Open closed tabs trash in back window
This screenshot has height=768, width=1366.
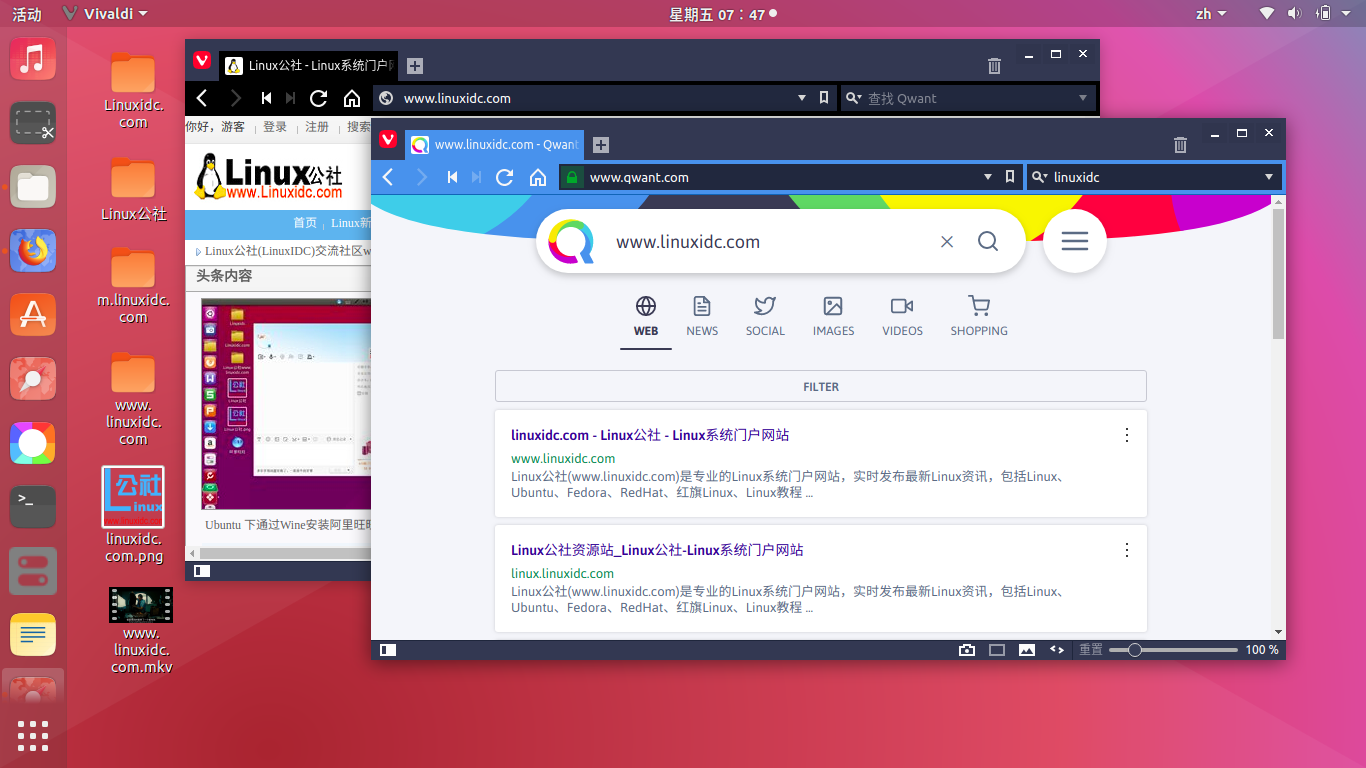(x=994, y=66)
